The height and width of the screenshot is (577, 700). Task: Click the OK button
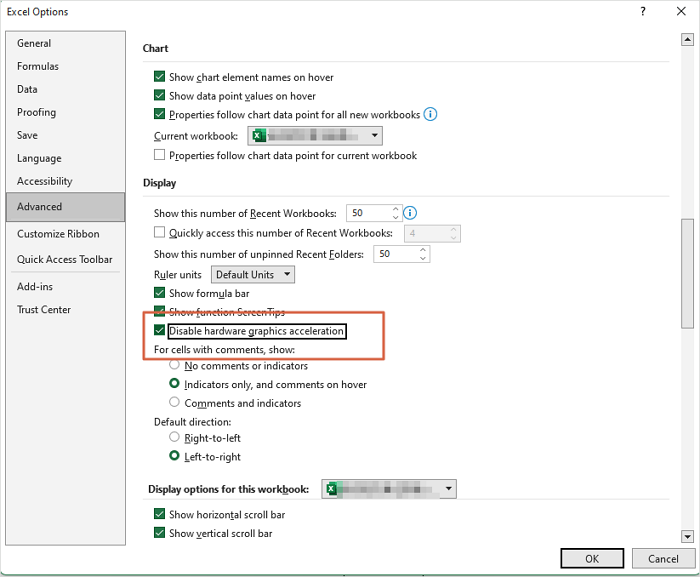point(592,559)
